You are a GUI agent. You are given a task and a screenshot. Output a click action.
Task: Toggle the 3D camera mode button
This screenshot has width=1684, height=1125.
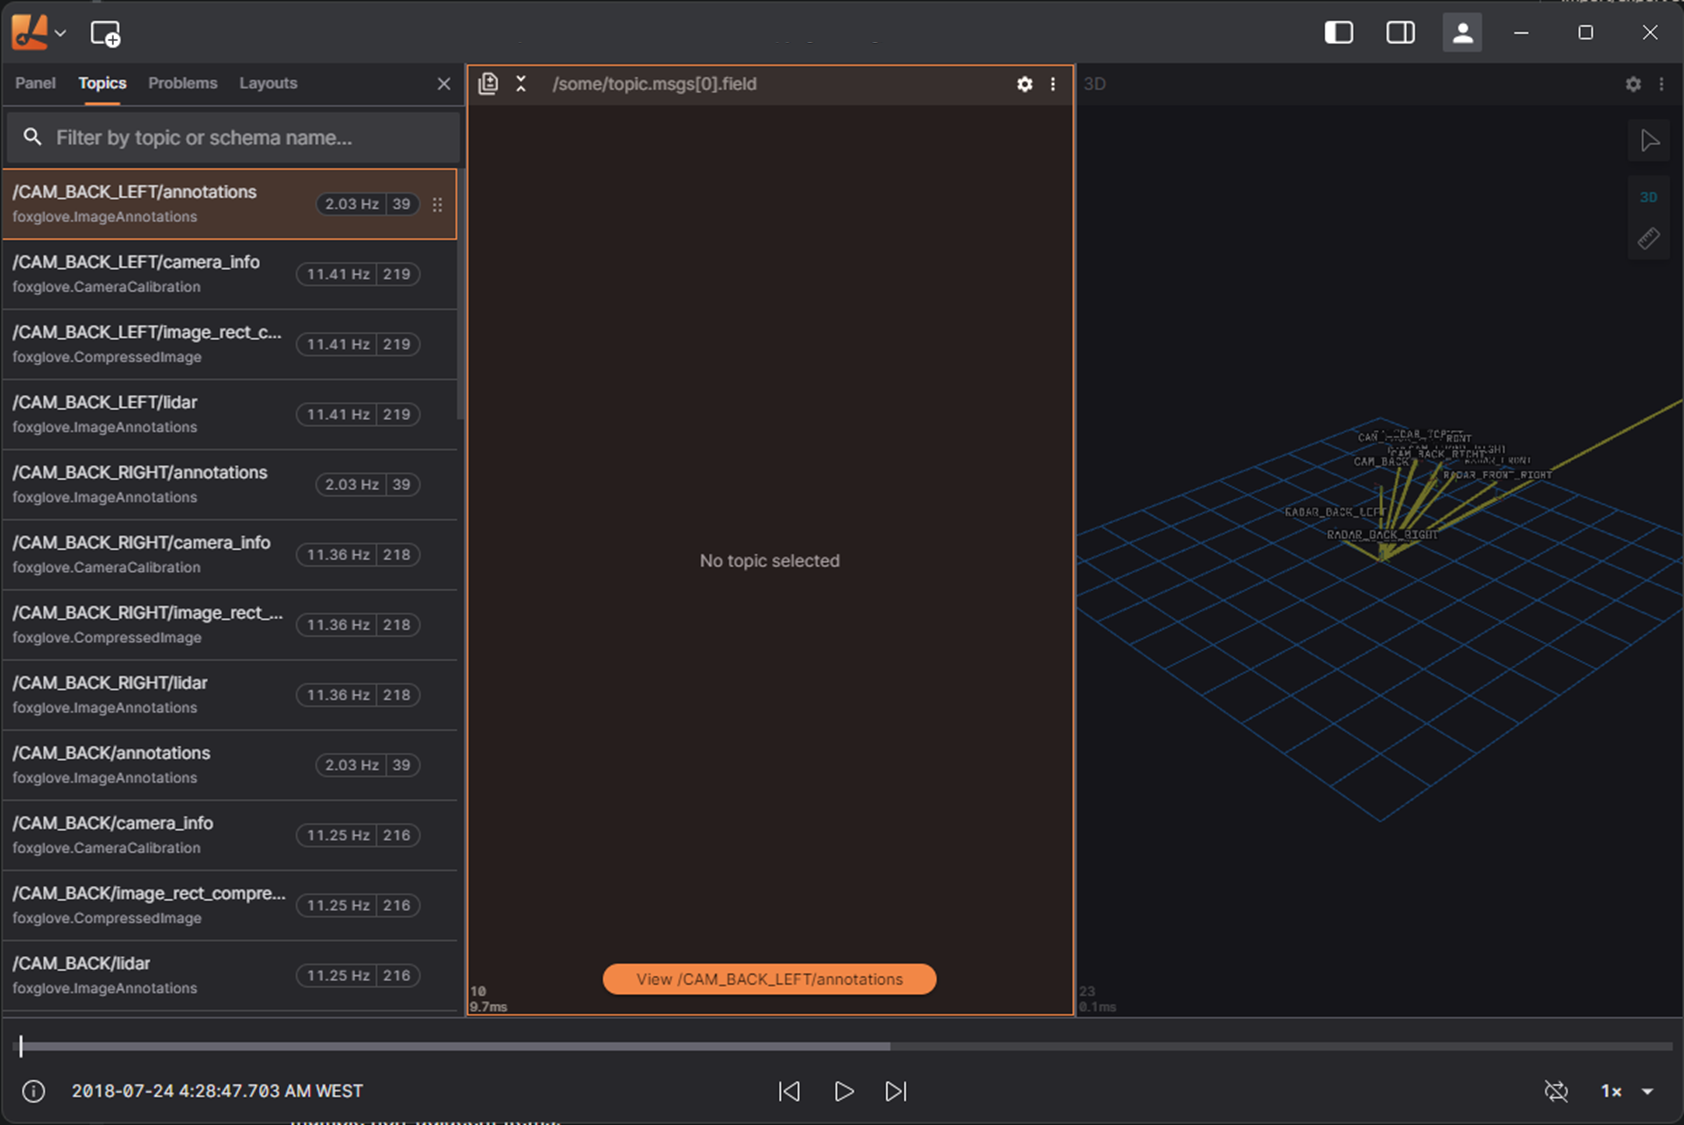pyautogui.click(x=1649, y=197)
